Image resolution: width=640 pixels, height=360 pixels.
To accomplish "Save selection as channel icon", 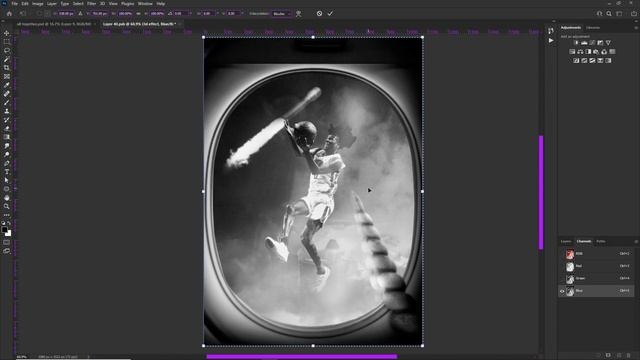I will tap(608, 356).
